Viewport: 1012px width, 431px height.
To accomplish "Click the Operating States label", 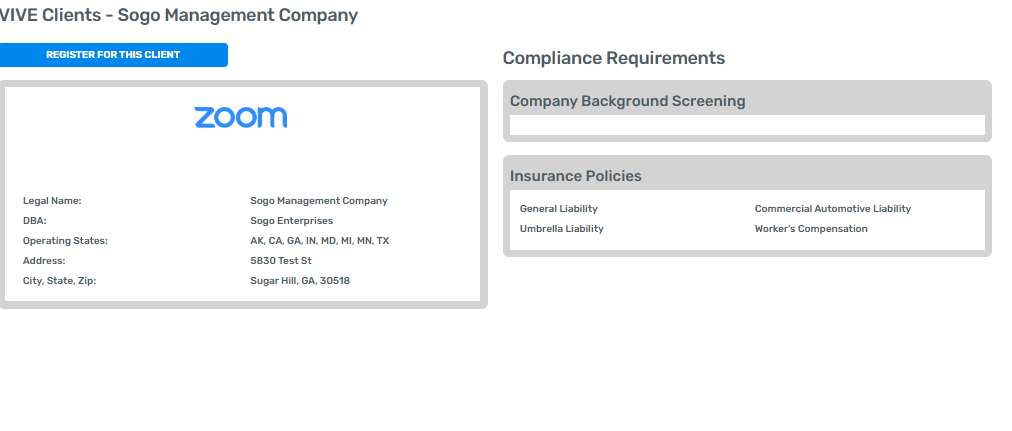I will tap(65, 241).
